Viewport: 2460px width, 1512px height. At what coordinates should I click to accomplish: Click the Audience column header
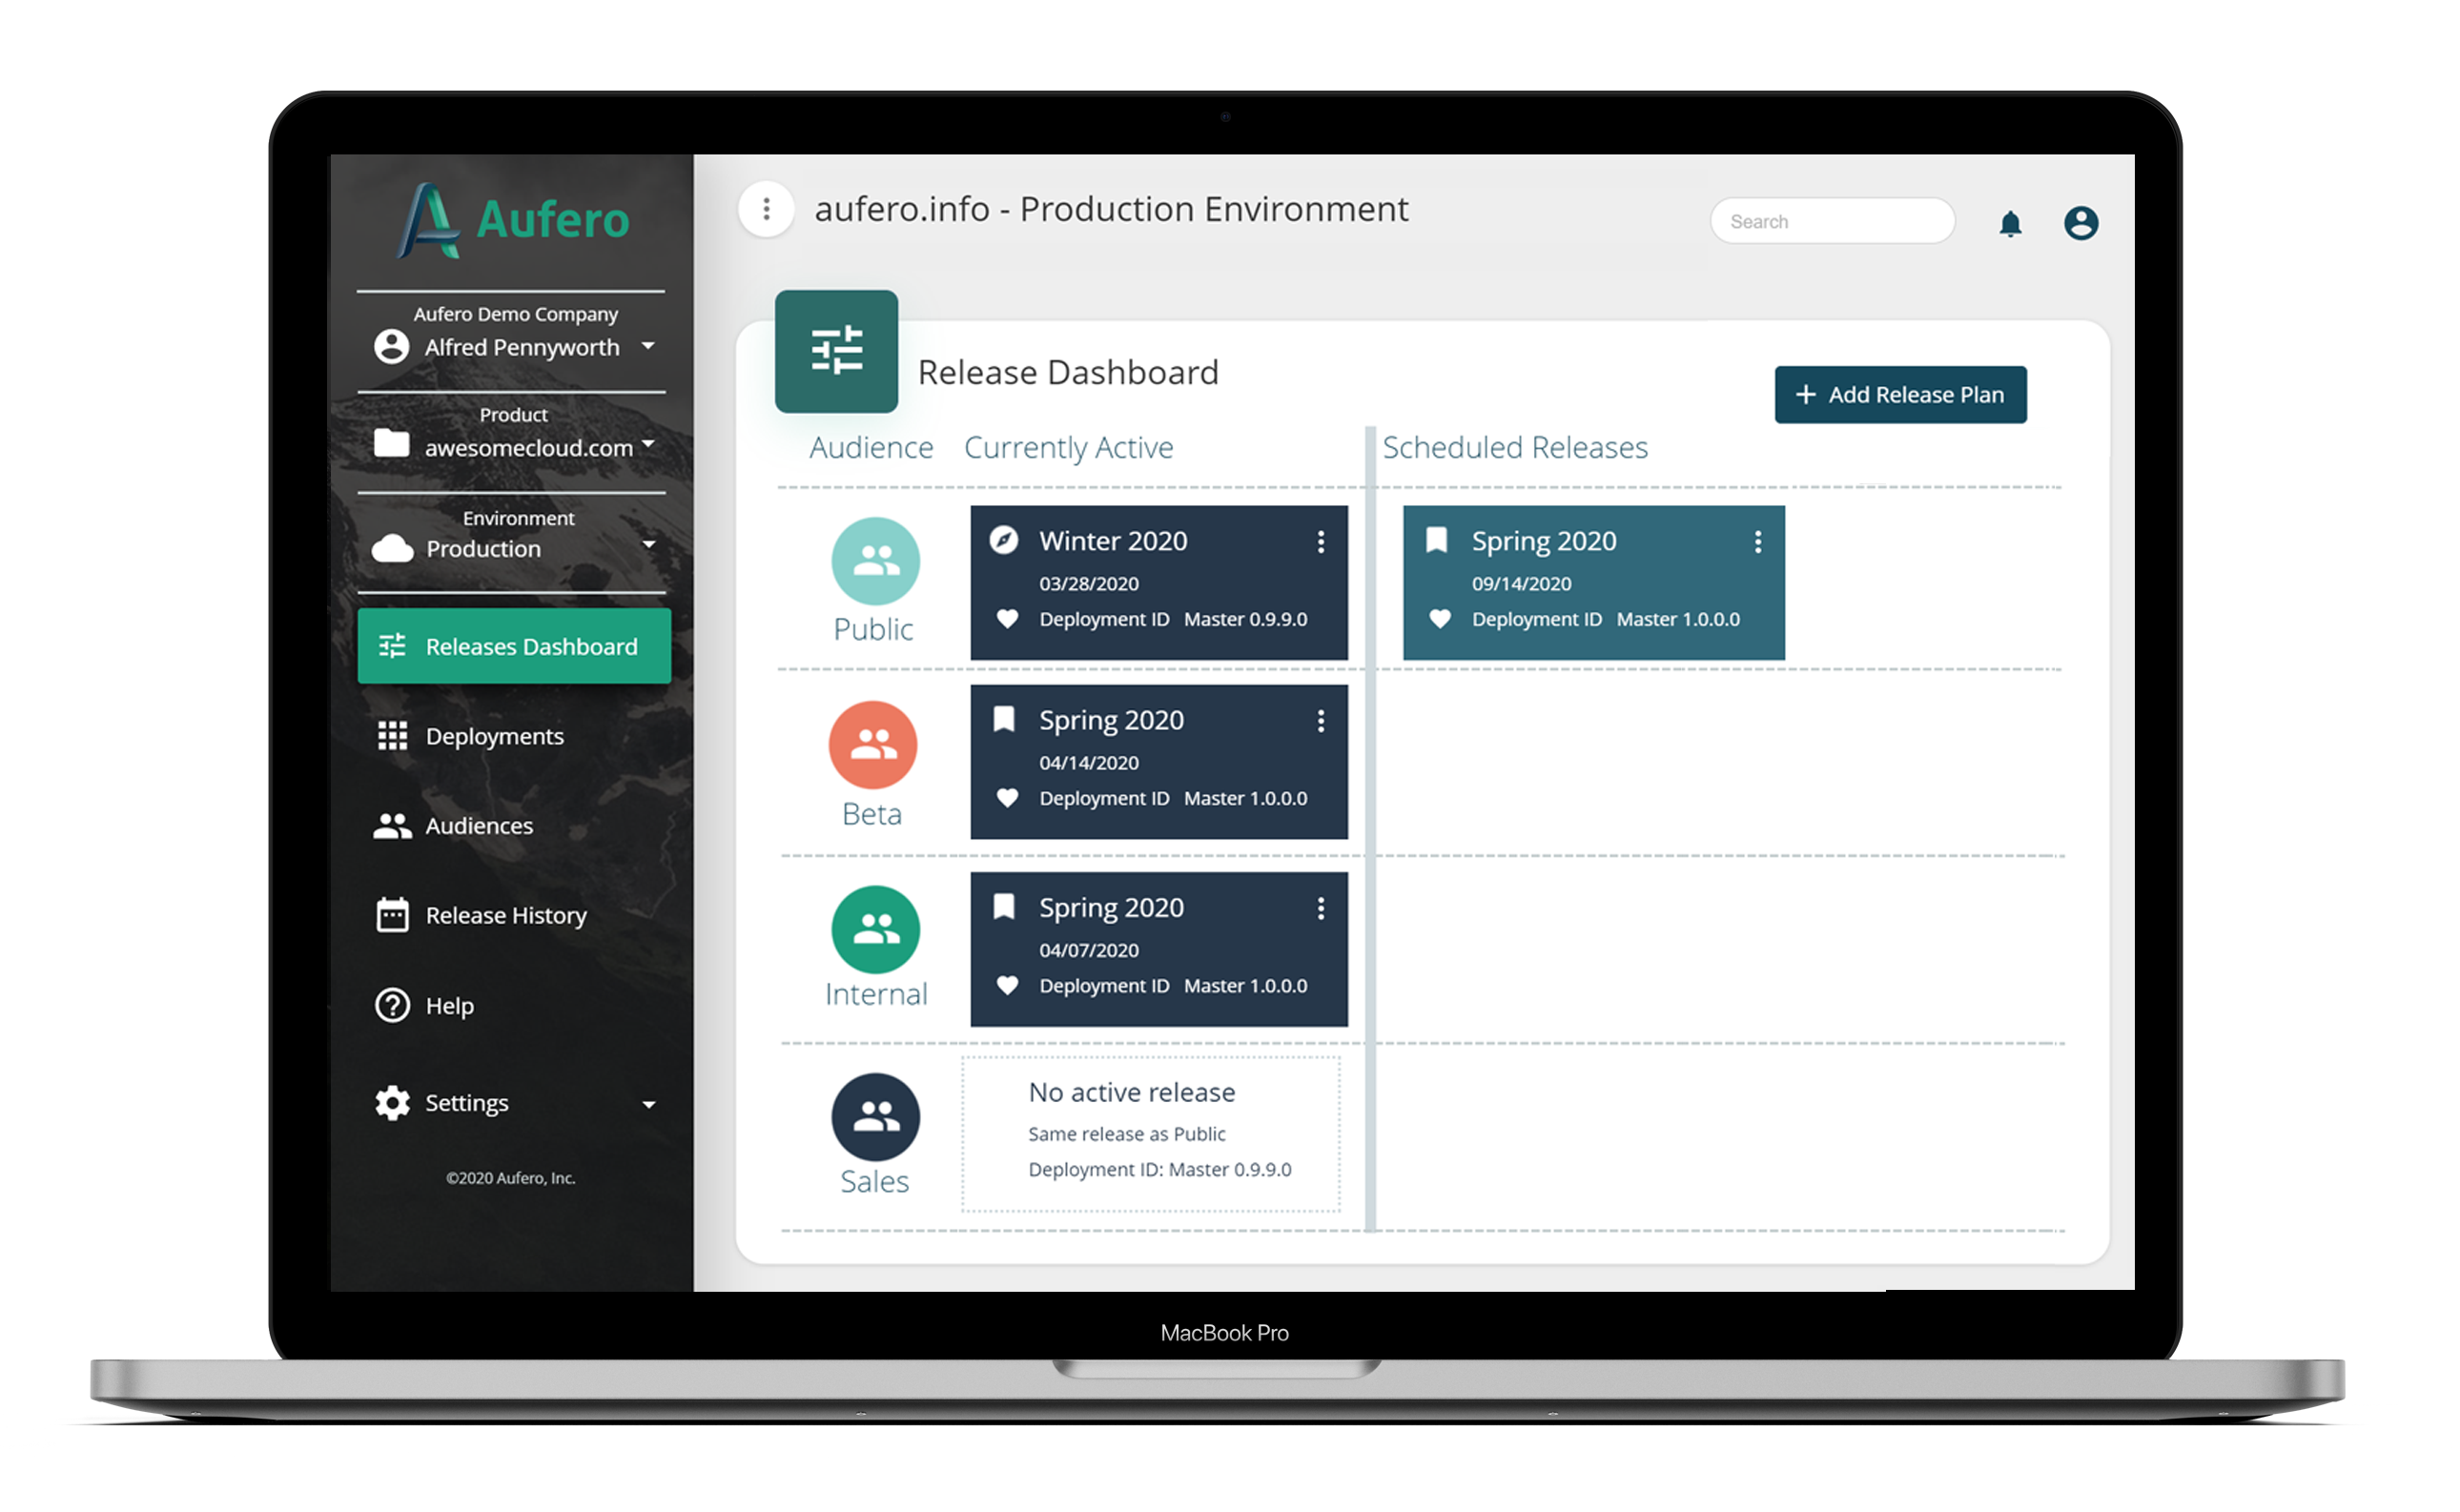pos(872,448)
